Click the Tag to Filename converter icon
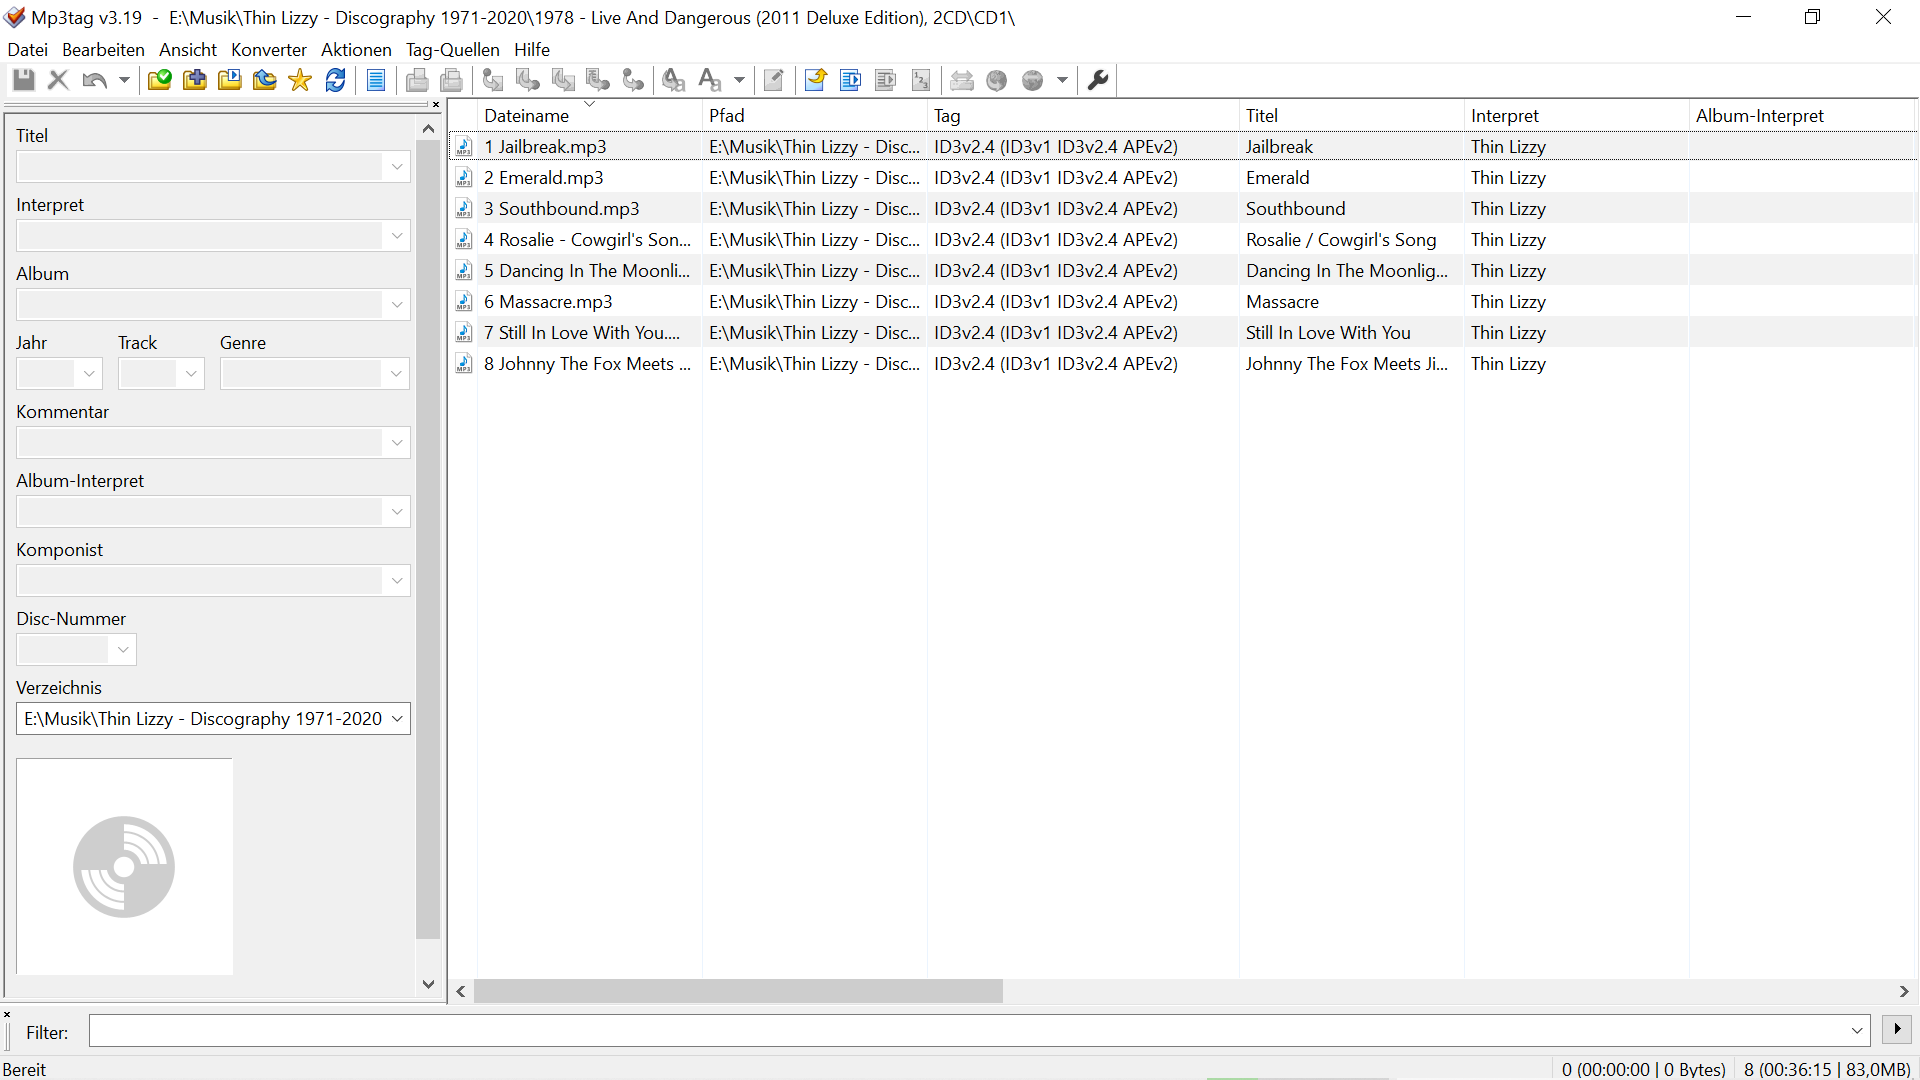The width and height of the screenshot is (1920, 1080). click(493, 80)
